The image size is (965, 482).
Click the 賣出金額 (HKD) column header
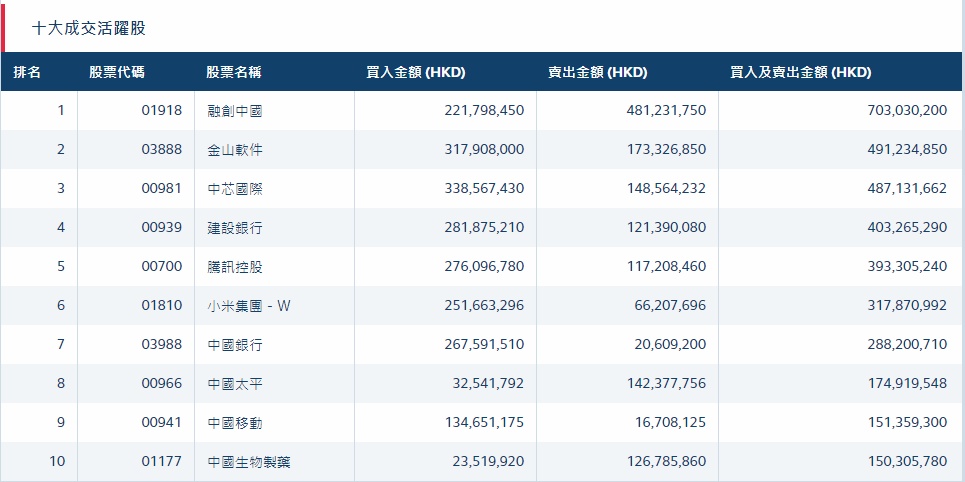[x=597, y=73]
